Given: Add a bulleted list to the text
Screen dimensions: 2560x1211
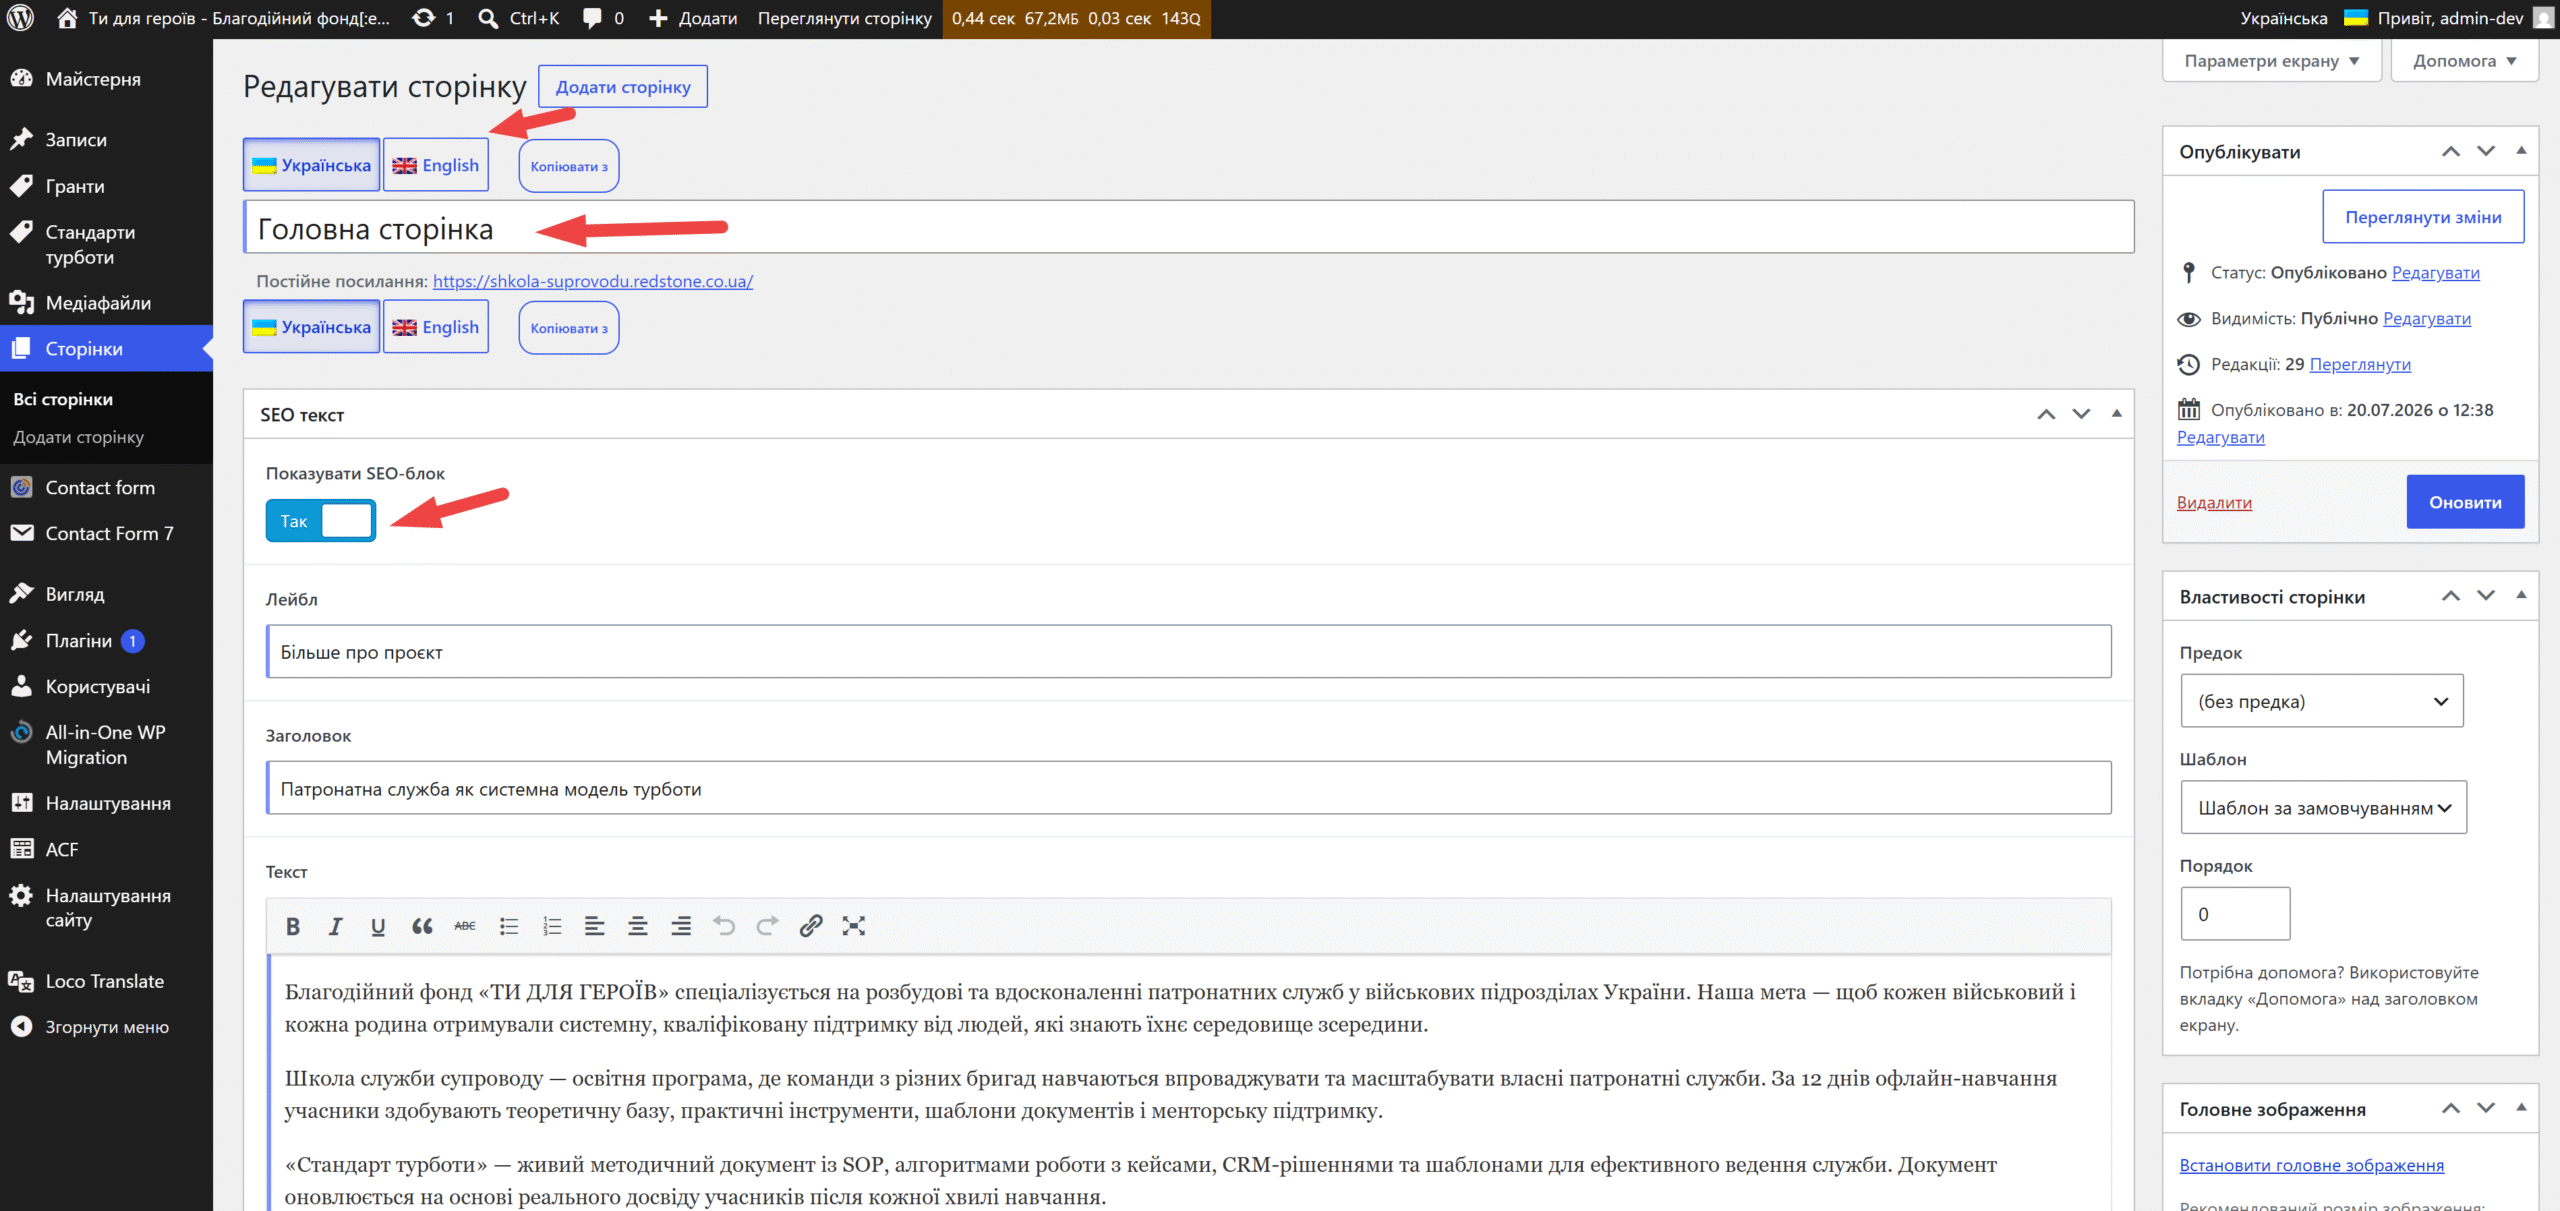Looking at the screenshot, I should coord(509,926).
